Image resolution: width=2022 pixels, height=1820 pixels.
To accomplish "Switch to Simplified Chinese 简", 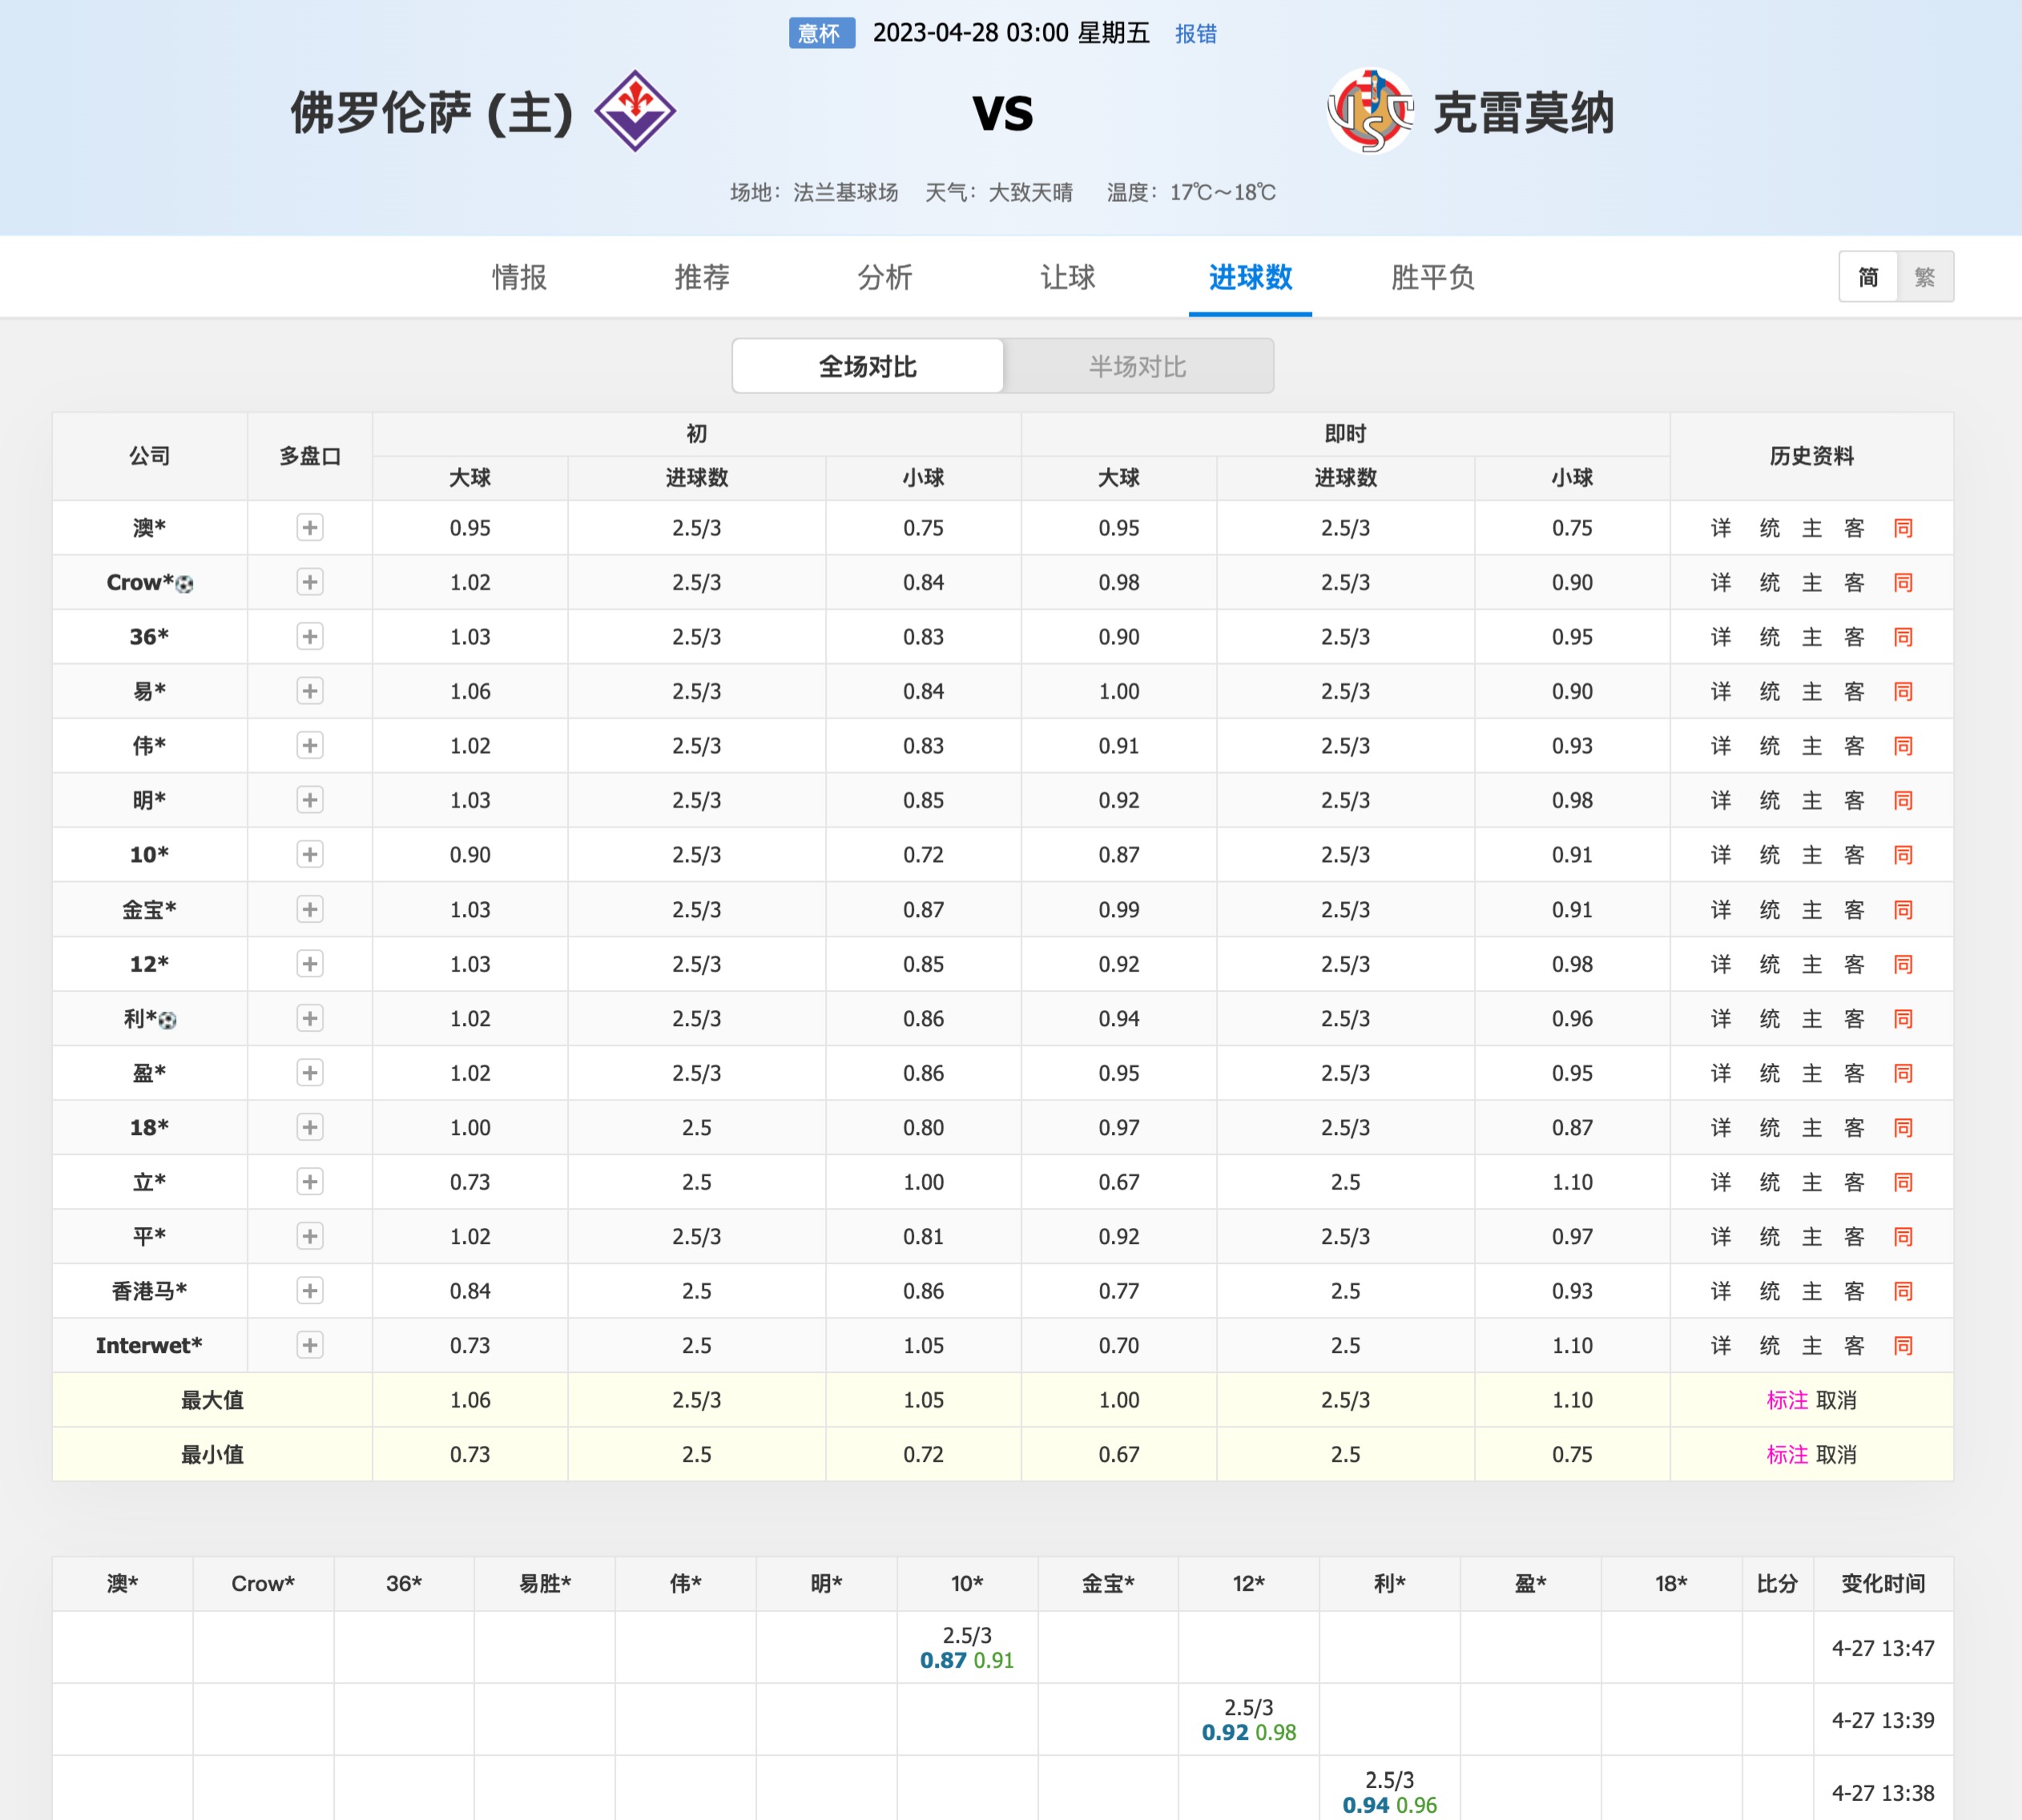I will coord(1868,277).
